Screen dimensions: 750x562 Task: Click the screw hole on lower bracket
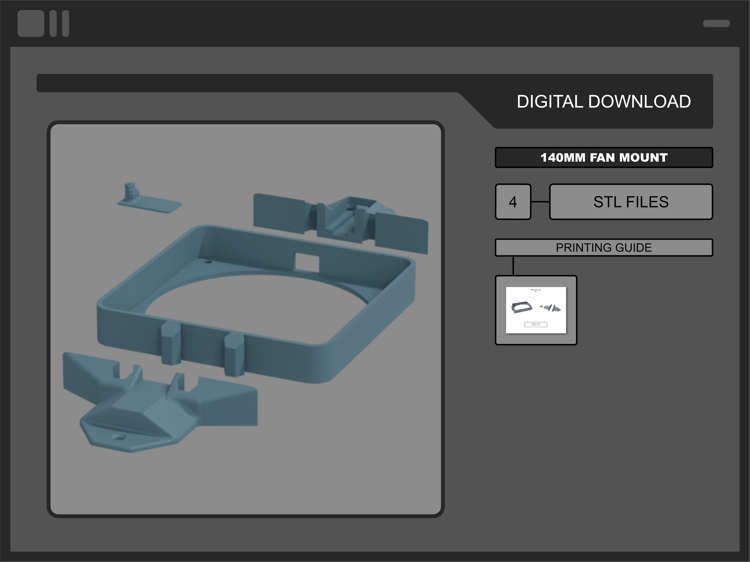118,437
